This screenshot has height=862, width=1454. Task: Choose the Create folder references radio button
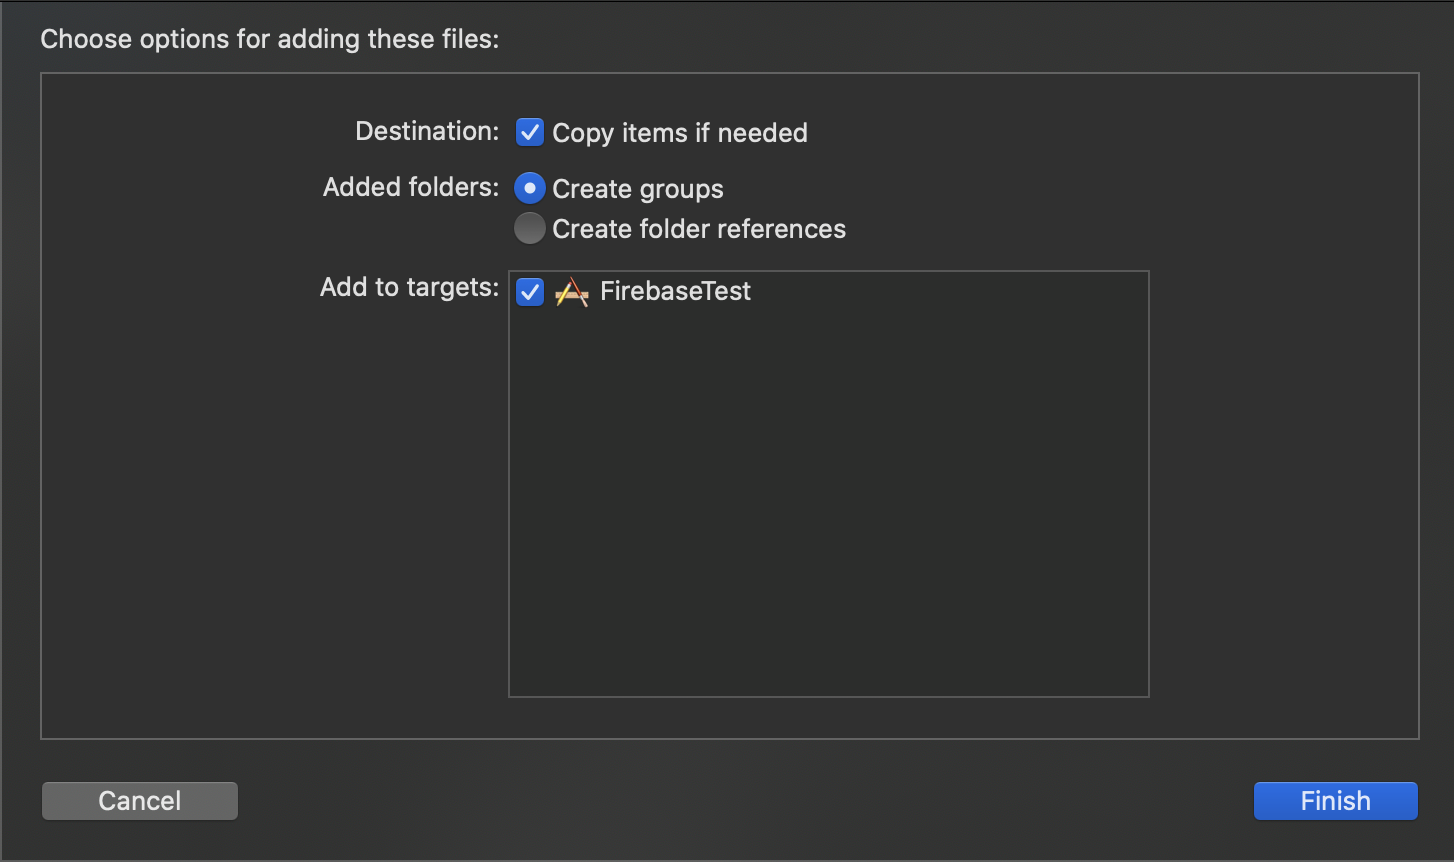click(x=529, y=229)
